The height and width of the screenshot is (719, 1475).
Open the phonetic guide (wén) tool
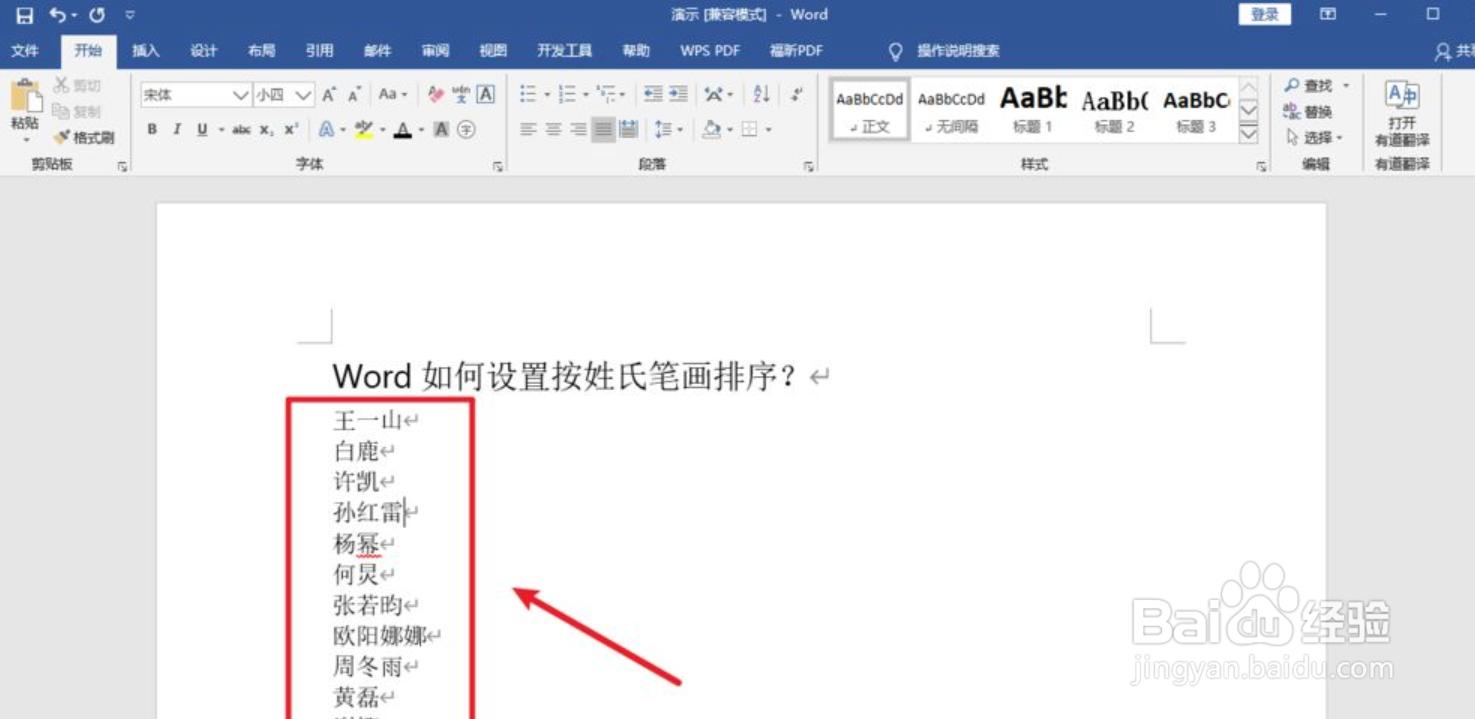[461, 95]
